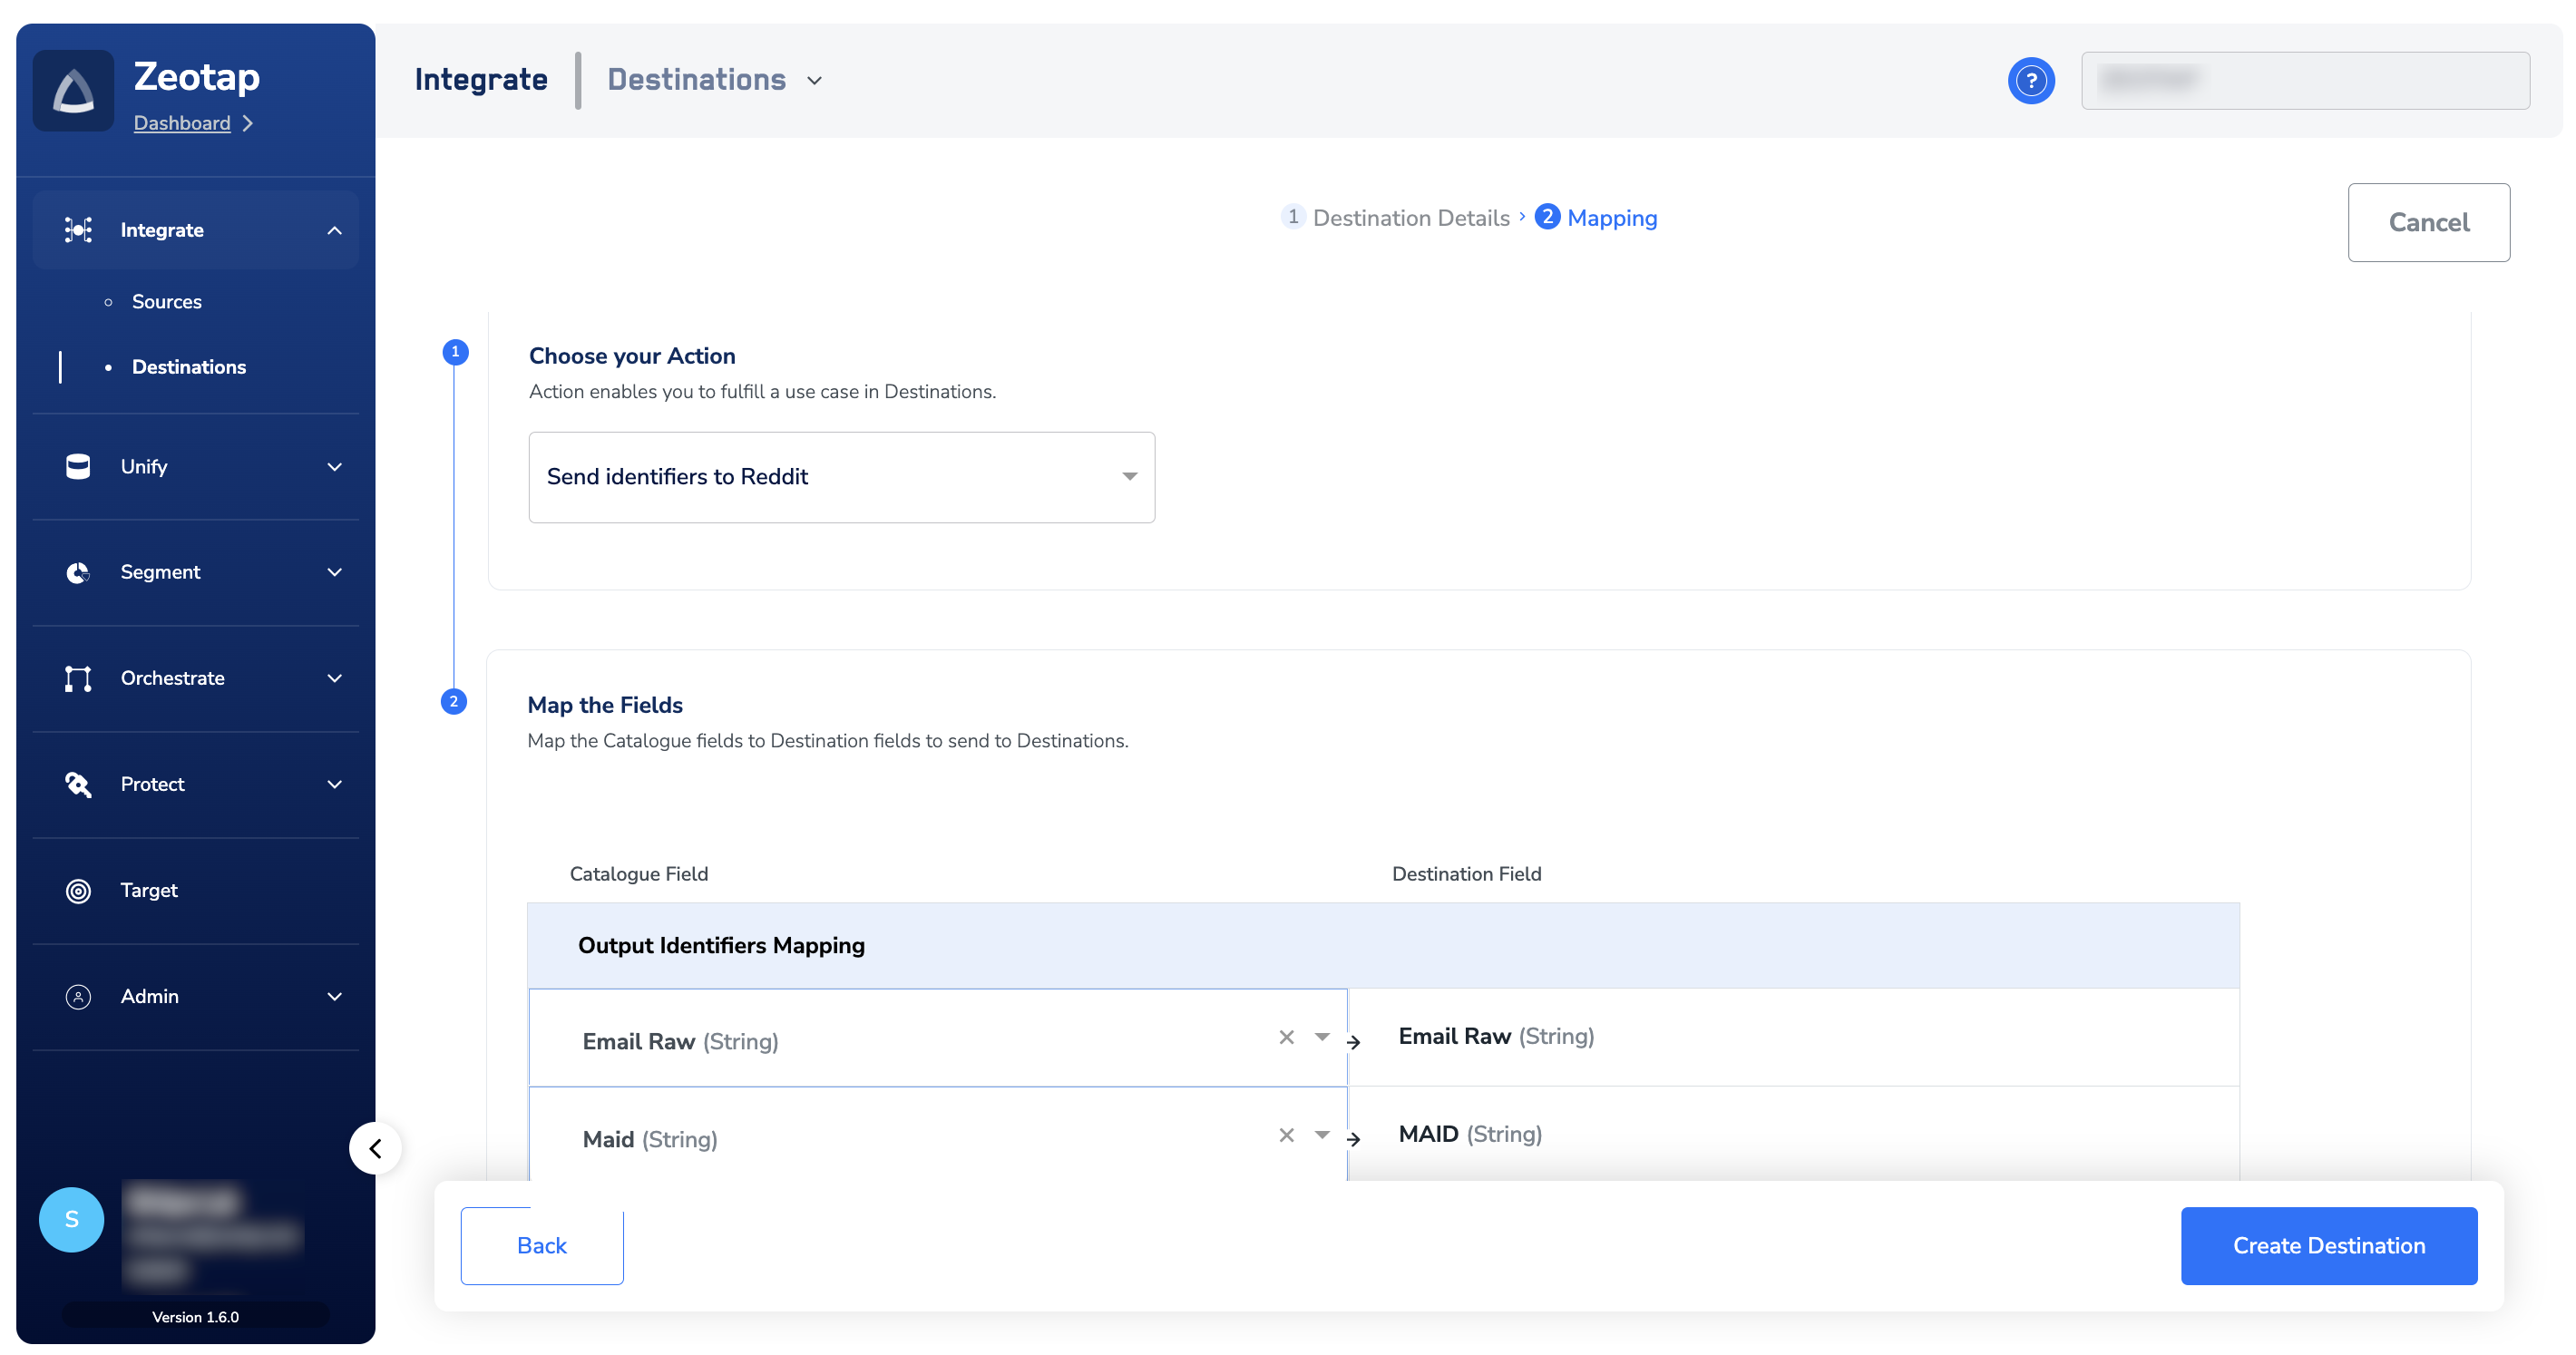Click the user avatar S circle
The image size is (2576, 1355).
coord(71,1220)
